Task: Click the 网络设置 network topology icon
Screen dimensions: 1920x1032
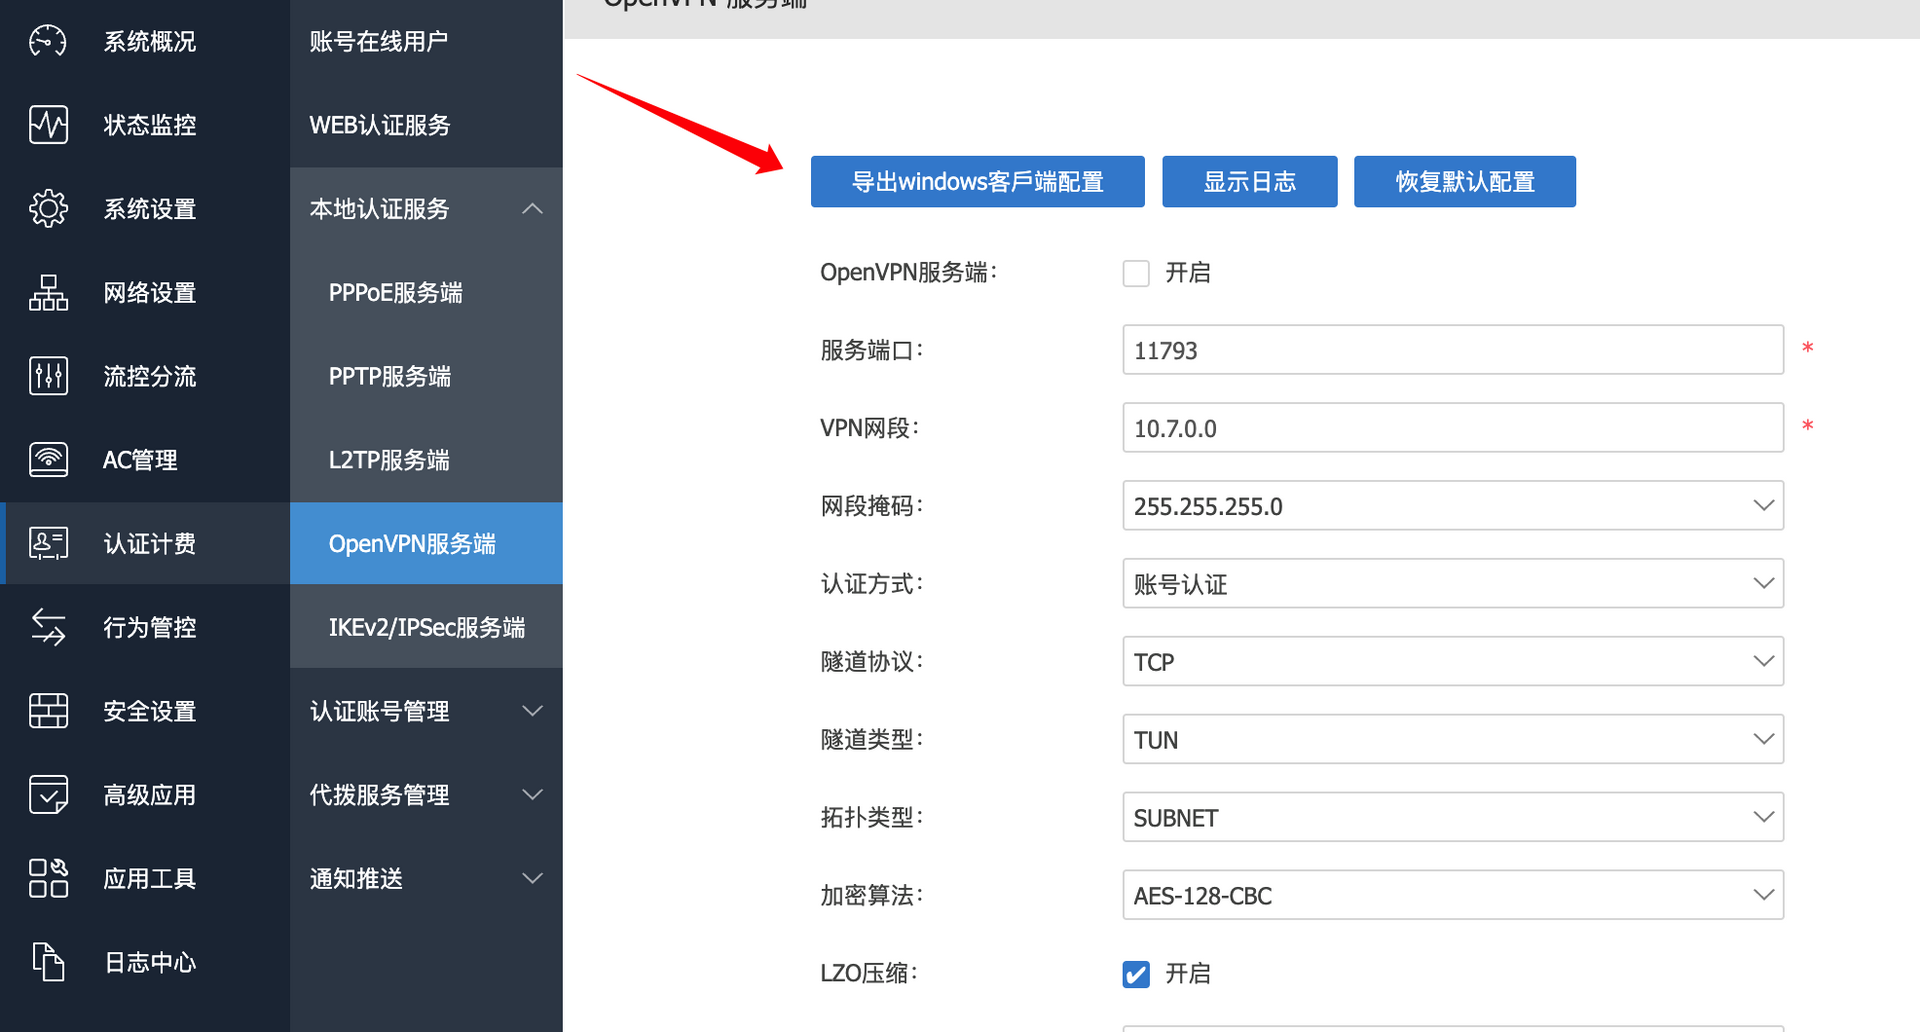Action: coord(48,293)
